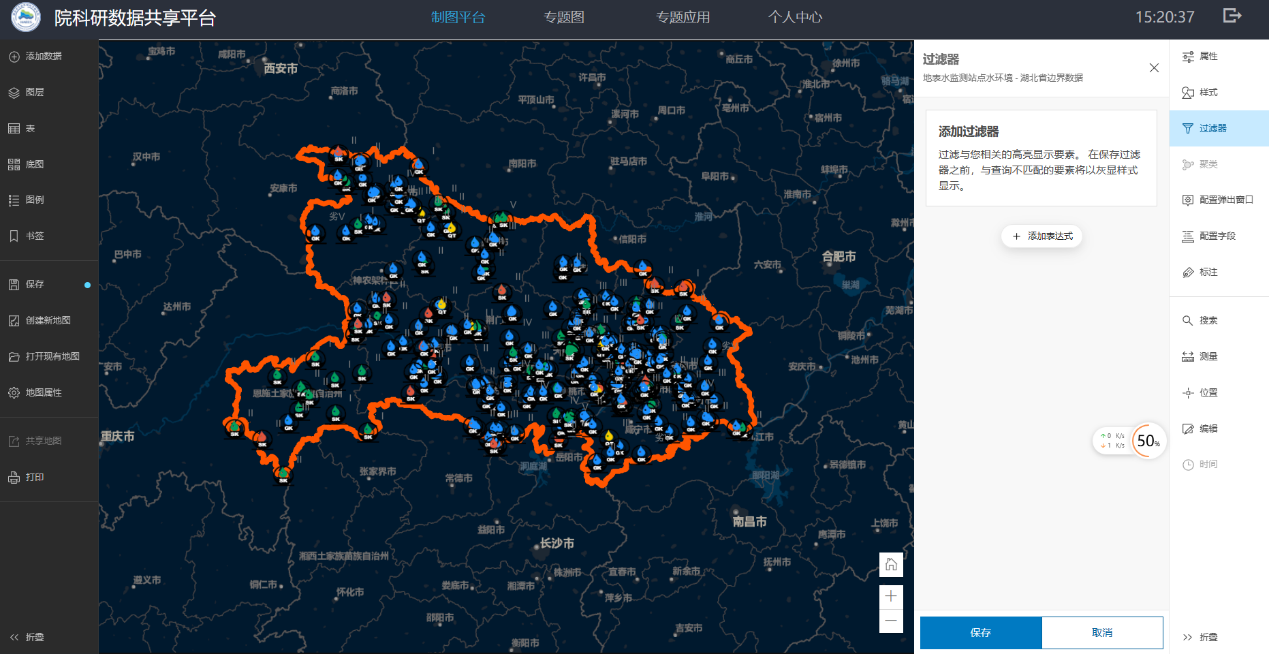The image size is (1269, 654).
Task: Click the 添加过滤器 heading in filter panel
Action: [969, 131]
